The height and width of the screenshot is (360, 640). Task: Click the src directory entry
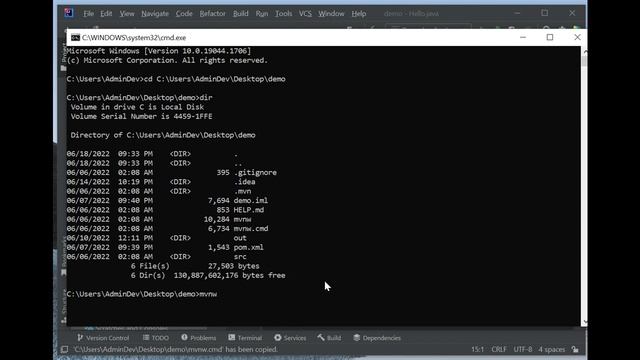[x=240, y=257]
